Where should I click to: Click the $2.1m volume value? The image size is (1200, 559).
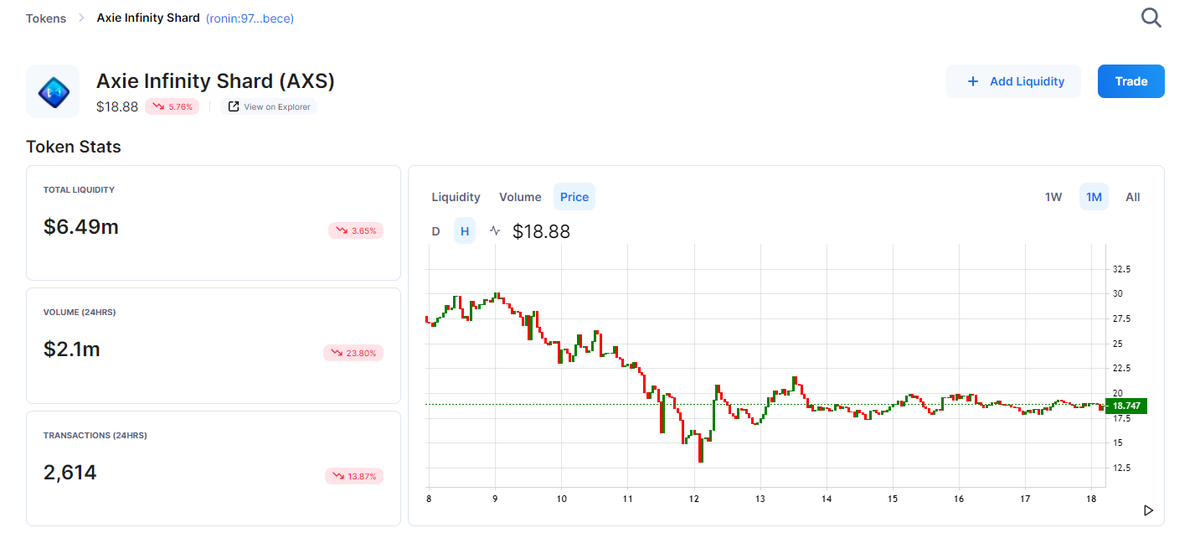(72, 350)
